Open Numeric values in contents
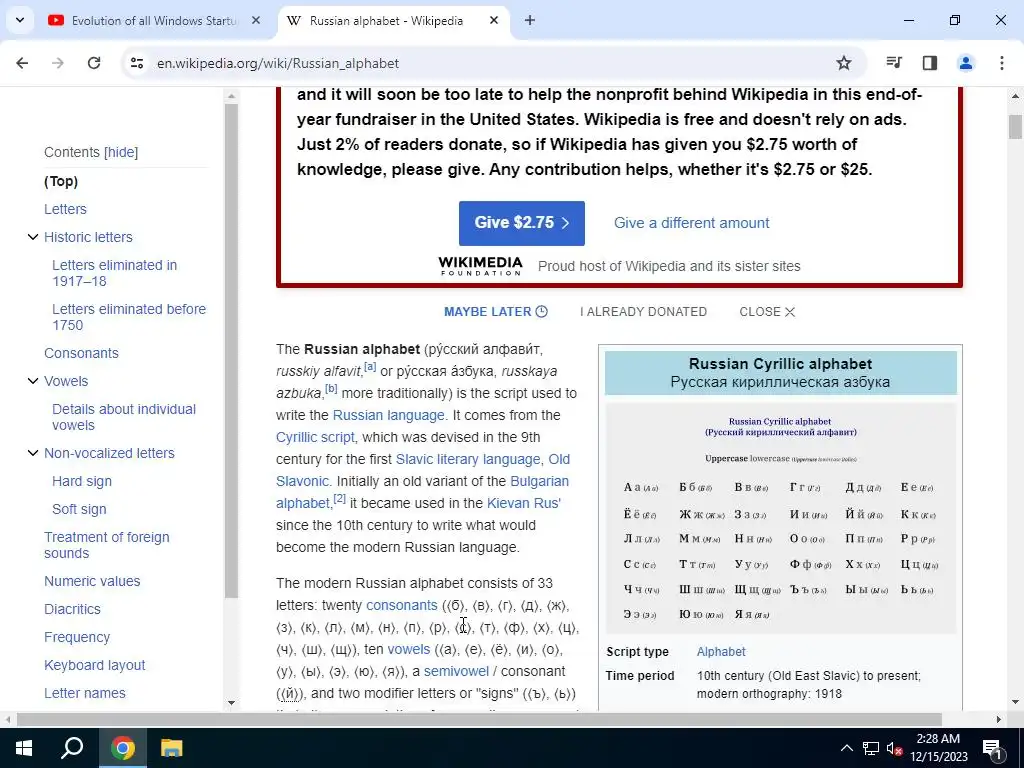 coord(92,581)
